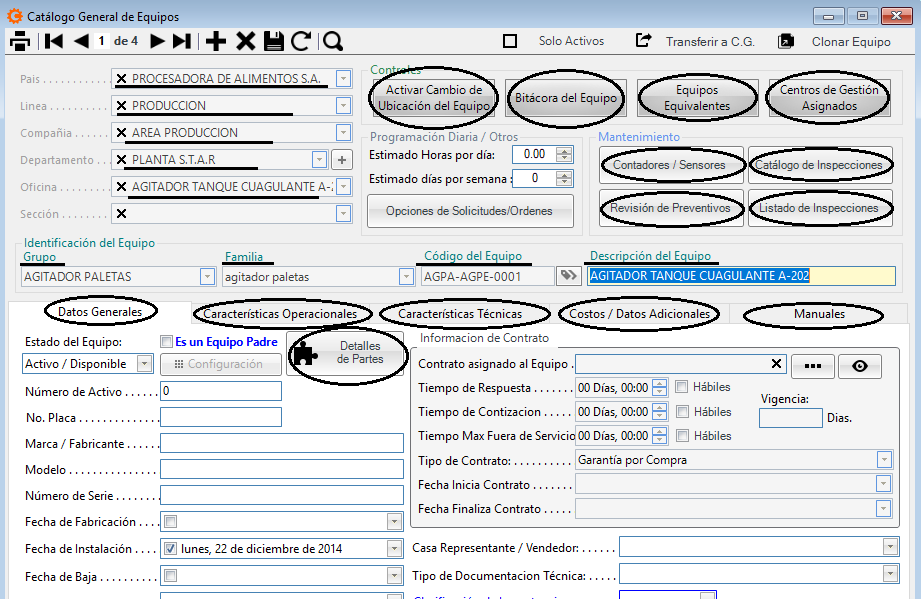Increase Estimado Horas por día value
The height and width of the screenshot is (599, 921).
point(564,151)
